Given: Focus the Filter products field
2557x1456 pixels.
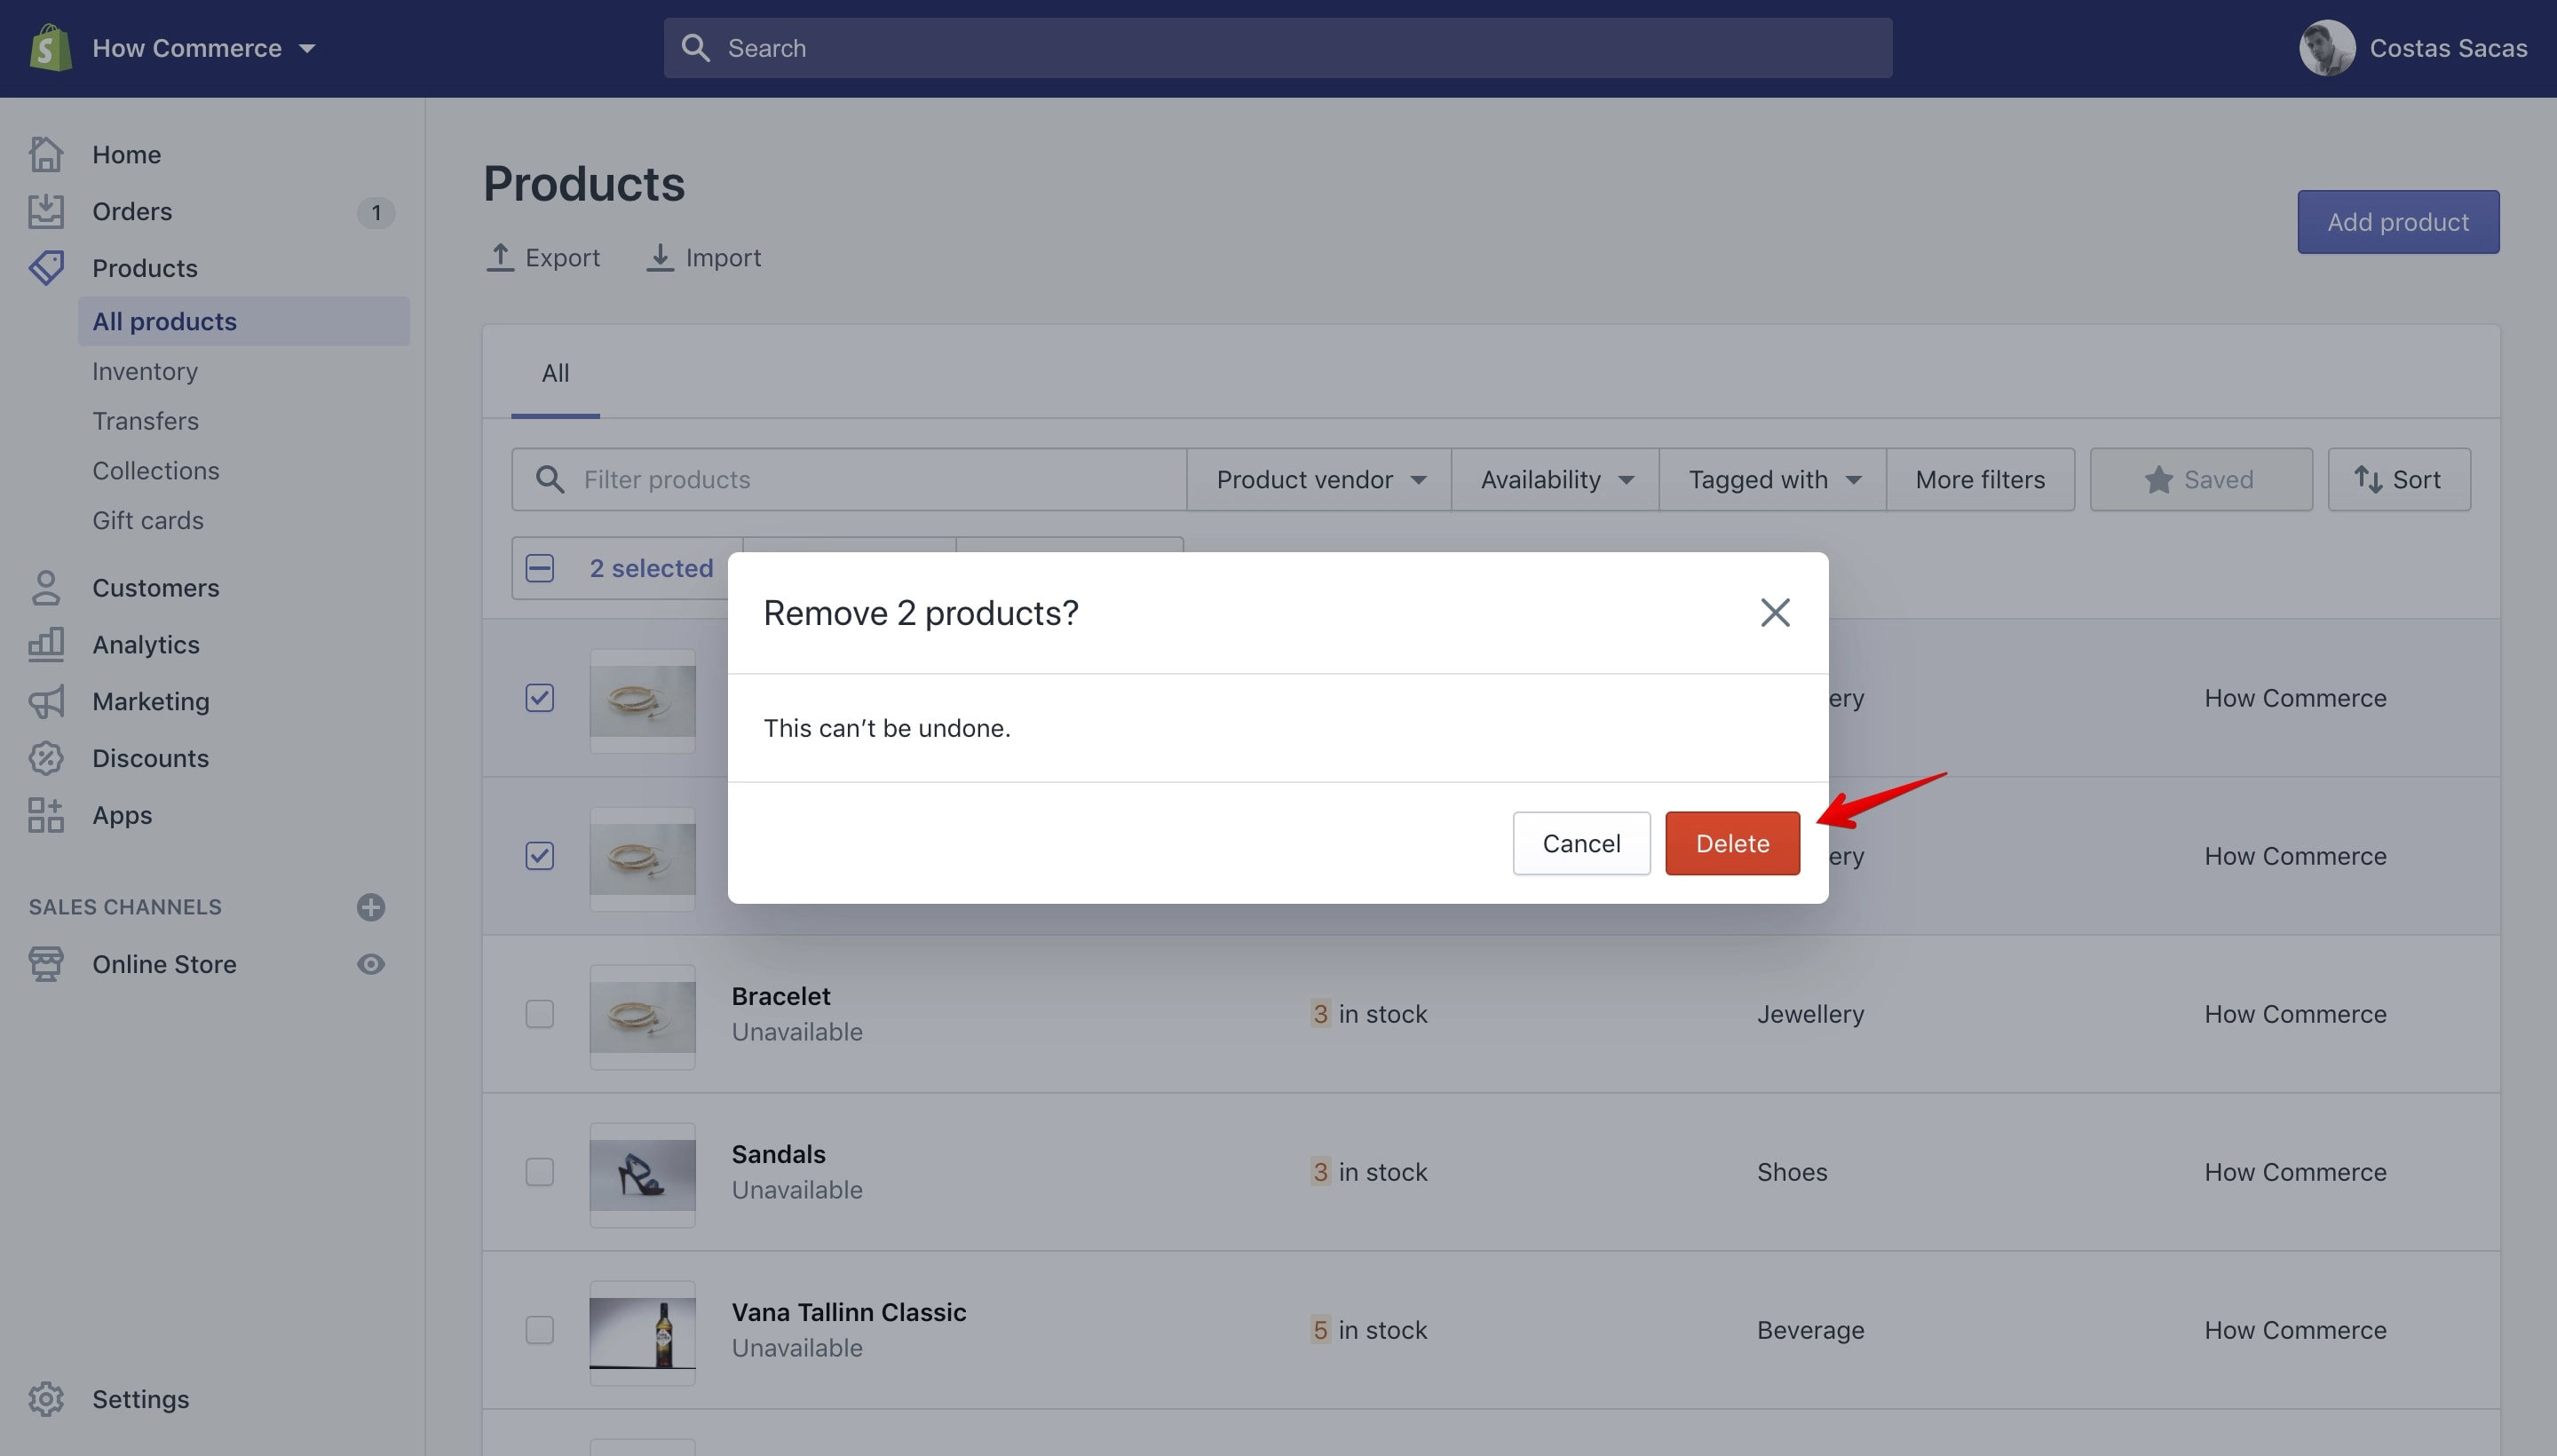Looking at the screenshot, I should click(849, 479).
